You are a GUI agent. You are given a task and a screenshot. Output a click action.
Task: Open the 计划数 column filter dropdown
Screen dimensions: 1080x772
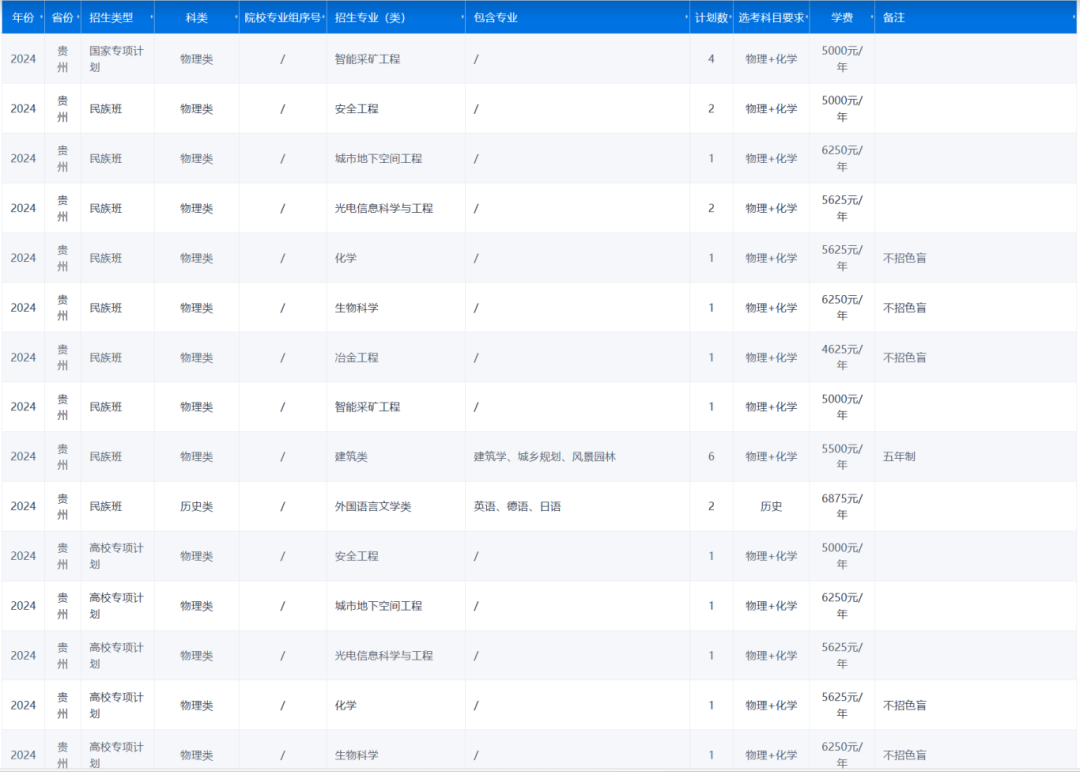coord(730,17)
